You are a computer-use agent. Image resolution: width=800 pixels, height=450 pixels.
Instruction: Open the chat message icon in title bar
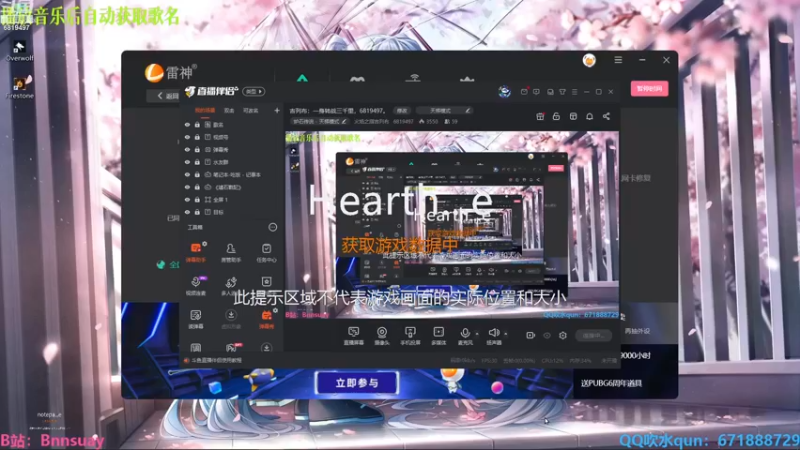pyautogui.click(x=536, y=92)
